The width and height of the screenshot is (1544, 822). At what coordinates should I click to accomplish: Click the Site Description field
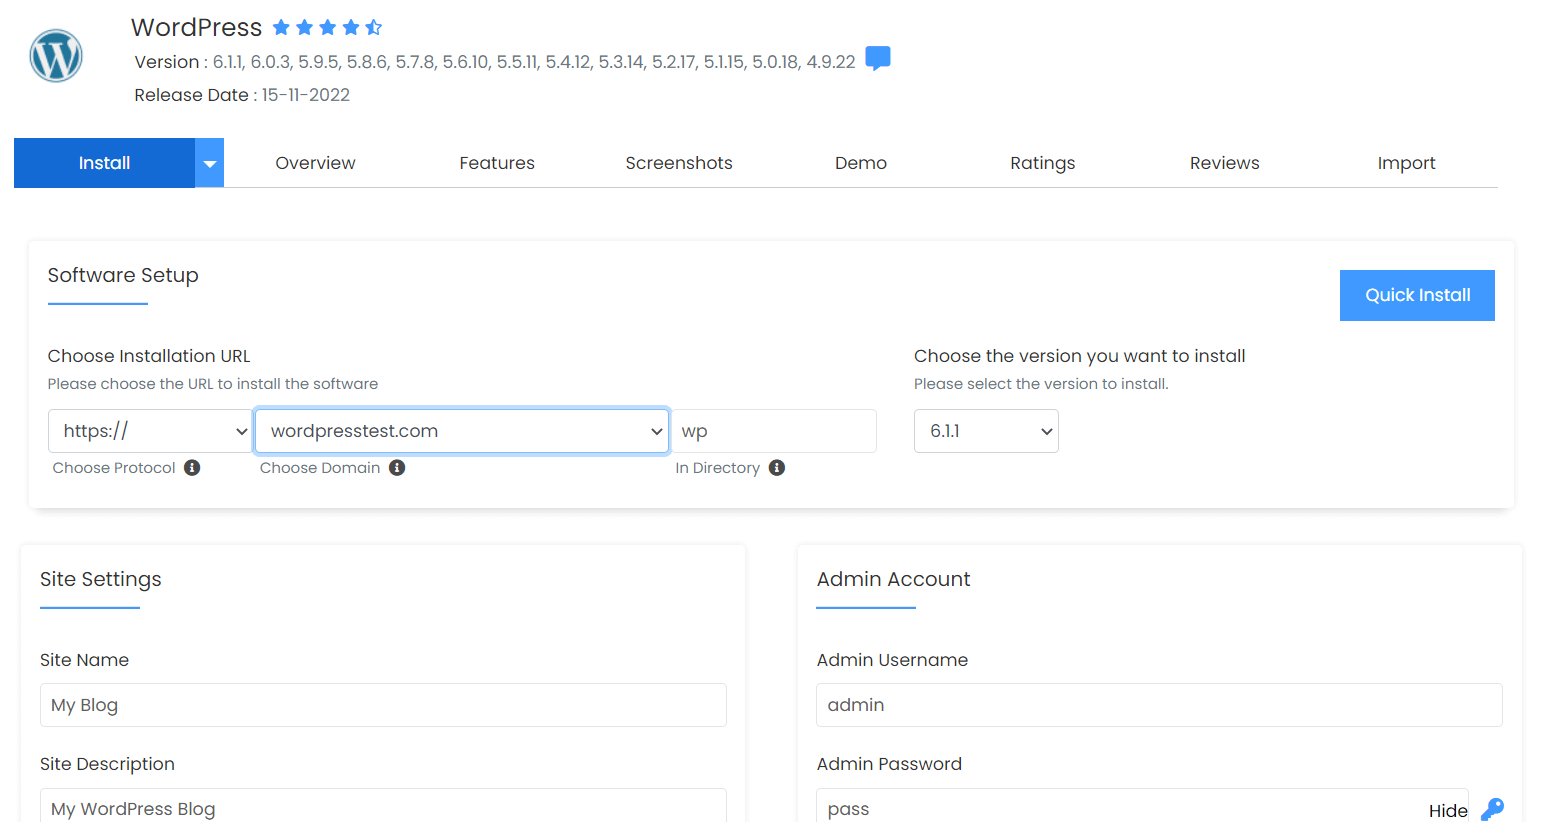click(x=383, y=806)
